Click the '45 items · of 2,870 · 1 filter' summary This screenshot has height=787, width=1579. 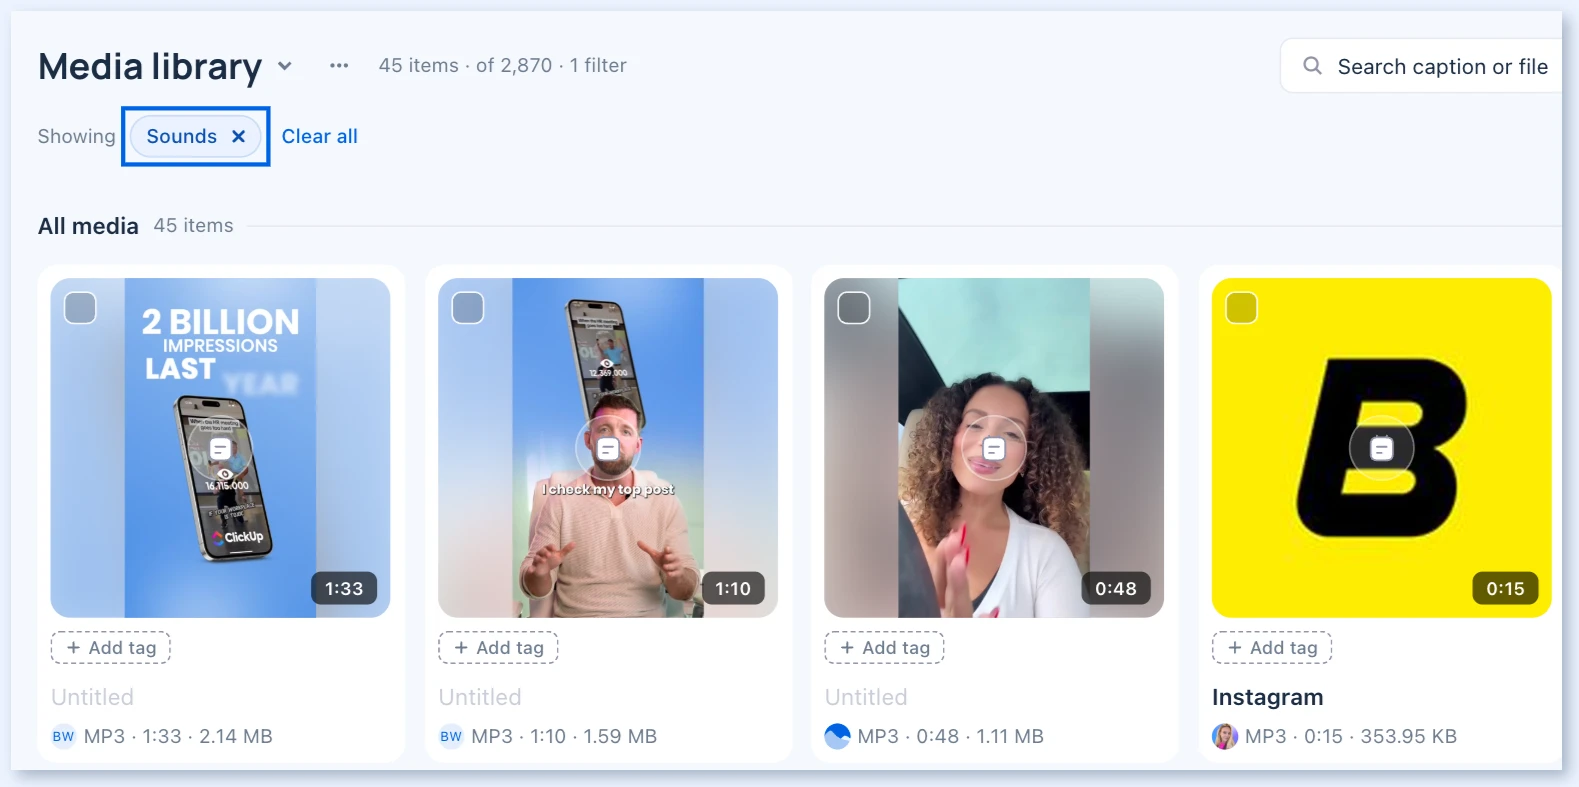(503, 66)
